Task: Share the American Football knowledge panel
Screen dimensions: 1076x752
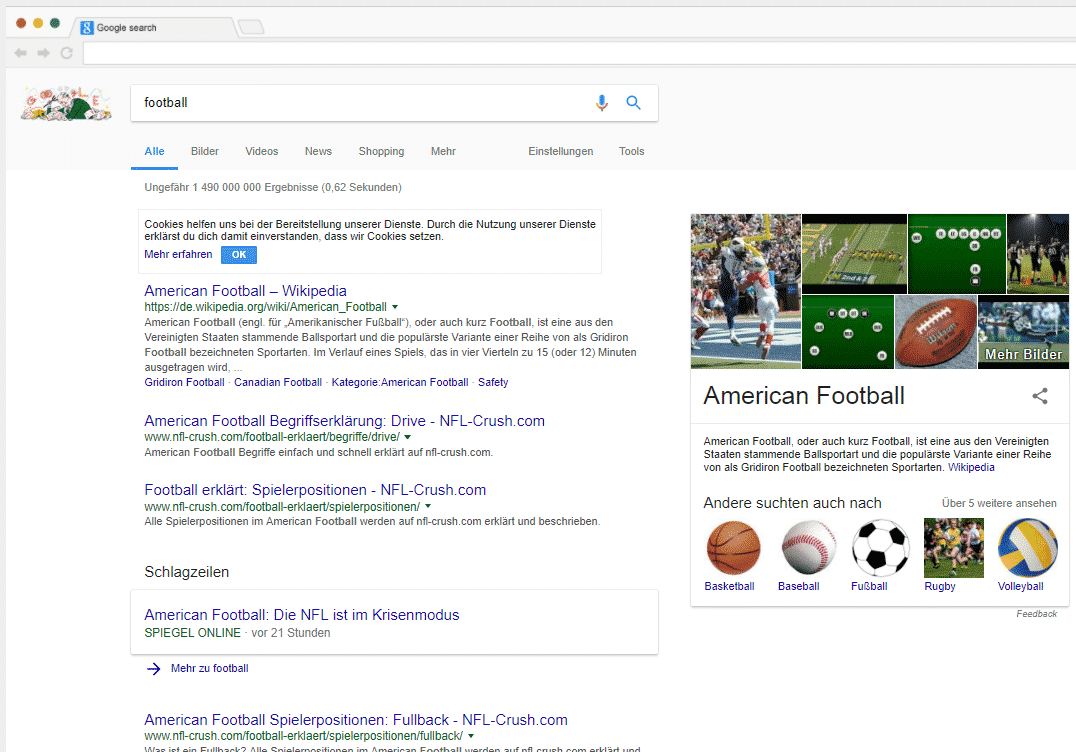Action: [x=1040, y=396]
